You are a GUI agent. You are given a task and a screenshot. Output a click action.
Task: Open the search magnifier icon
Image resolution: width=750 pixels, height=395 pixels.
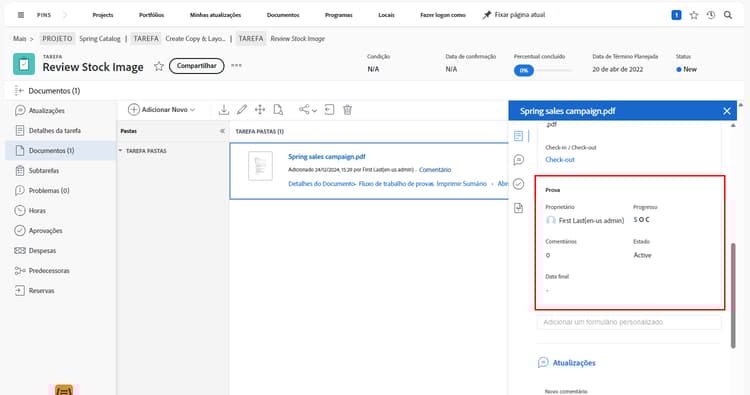[728, 15]
